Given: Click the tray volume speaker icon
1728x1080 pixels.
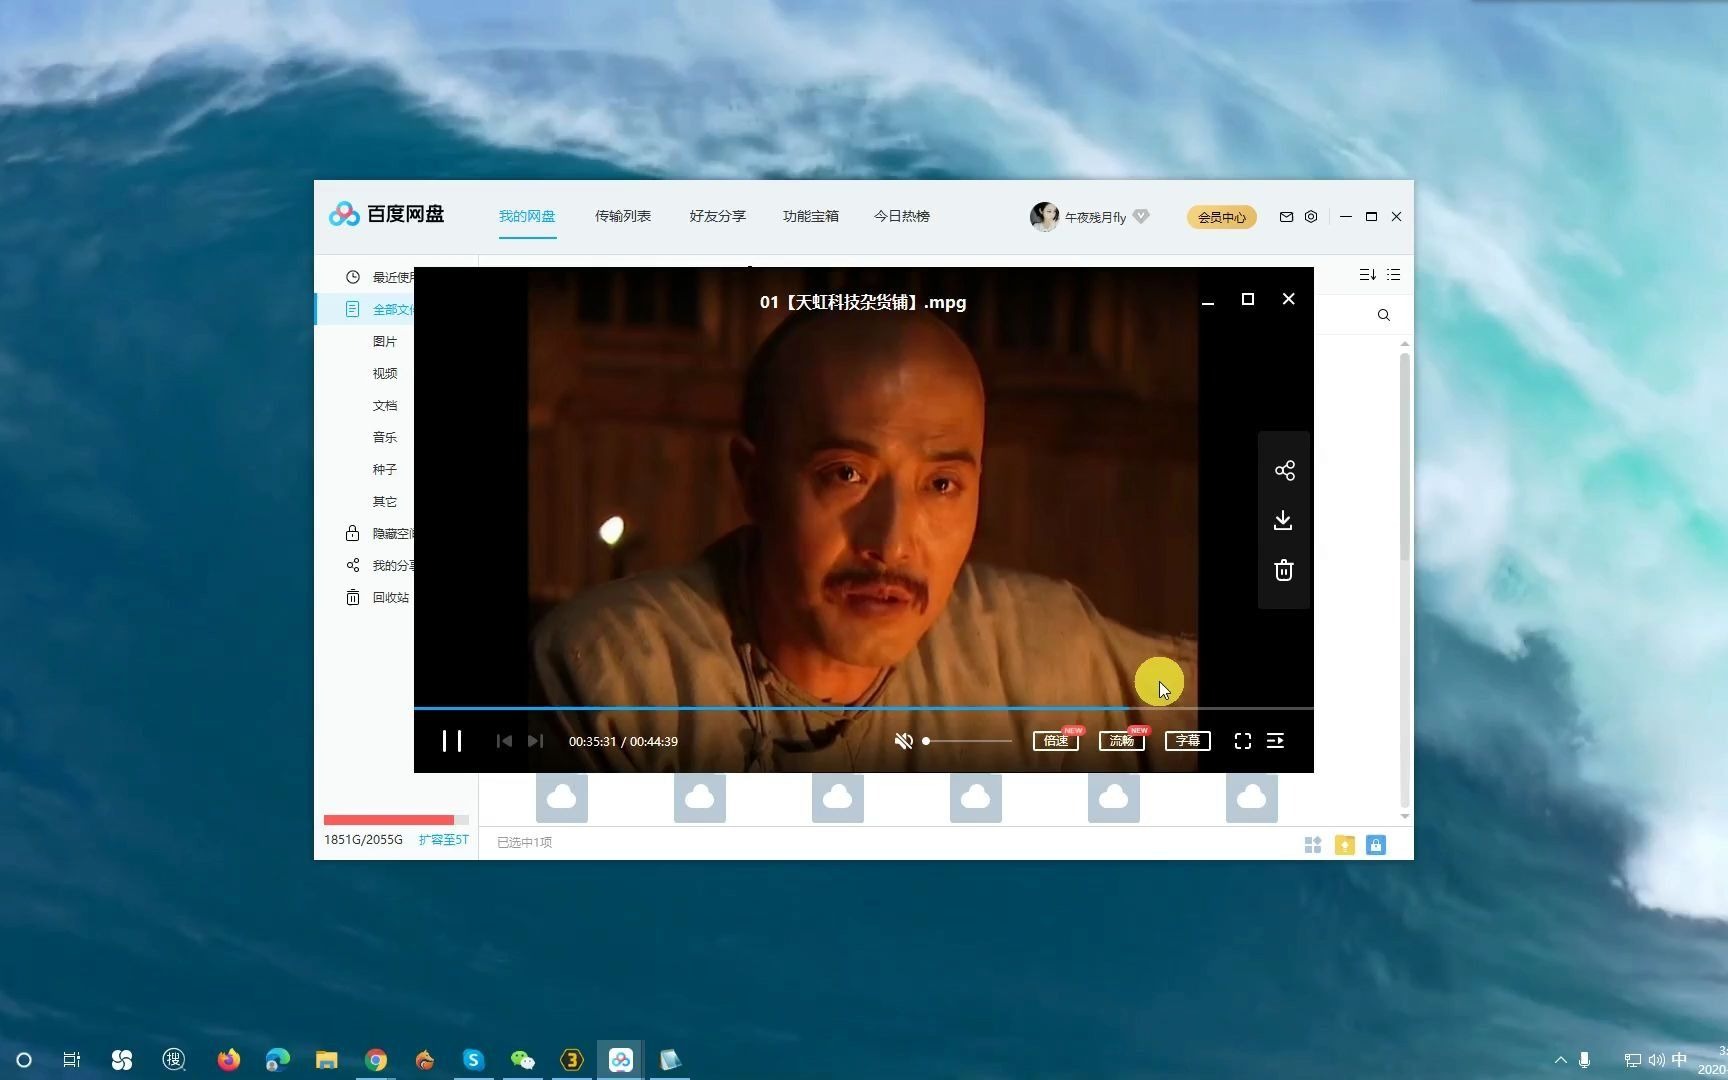Looking at the screenshot, I should click(1657, 1060).
